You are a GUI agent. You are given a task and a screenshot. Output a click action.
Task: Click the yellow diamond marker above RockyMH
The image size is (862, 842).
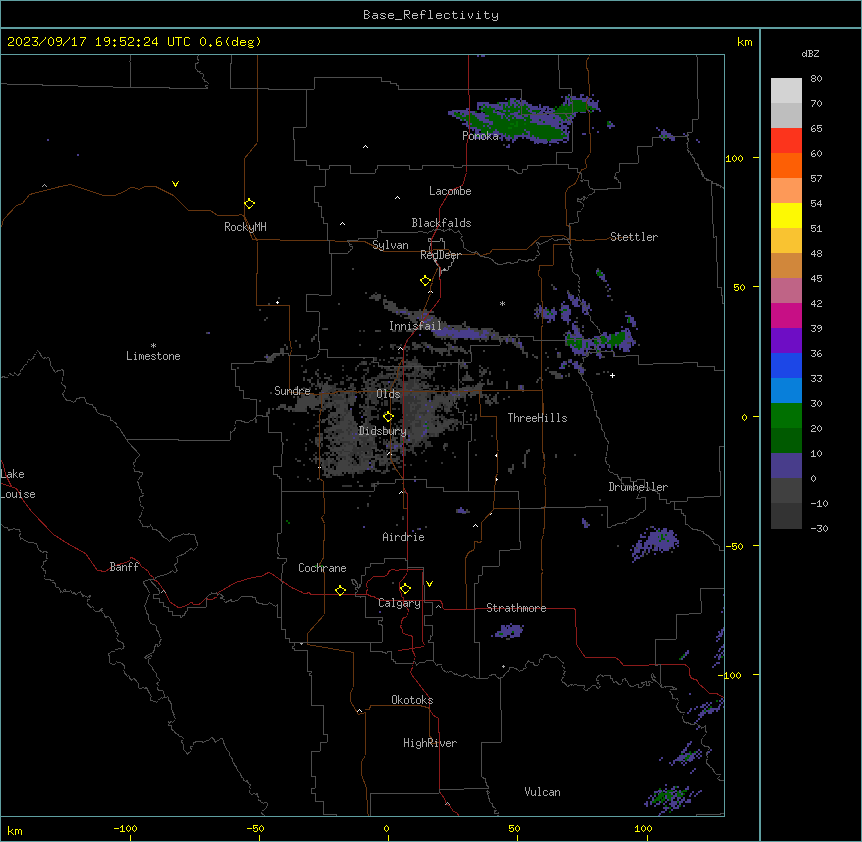coord(249,204)
